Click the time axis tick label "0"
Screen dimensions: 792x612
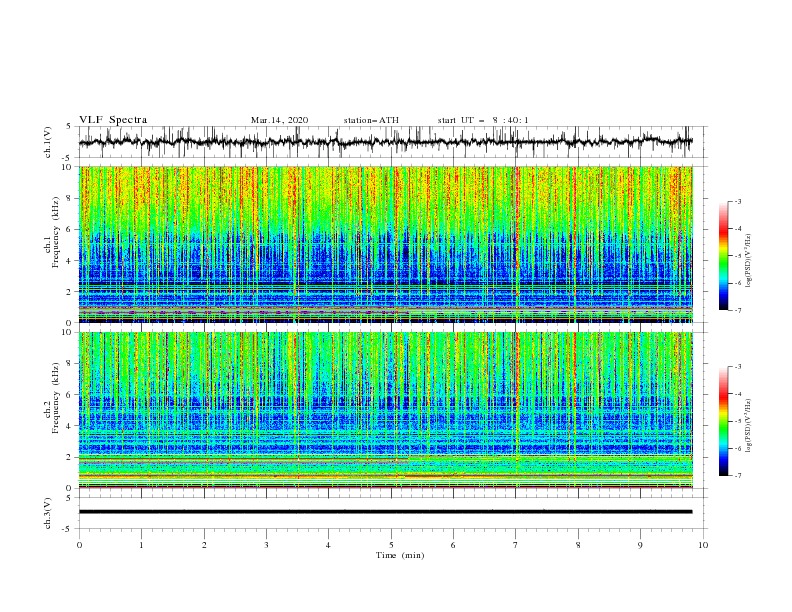pyautogui.click(x=79, y=545)
